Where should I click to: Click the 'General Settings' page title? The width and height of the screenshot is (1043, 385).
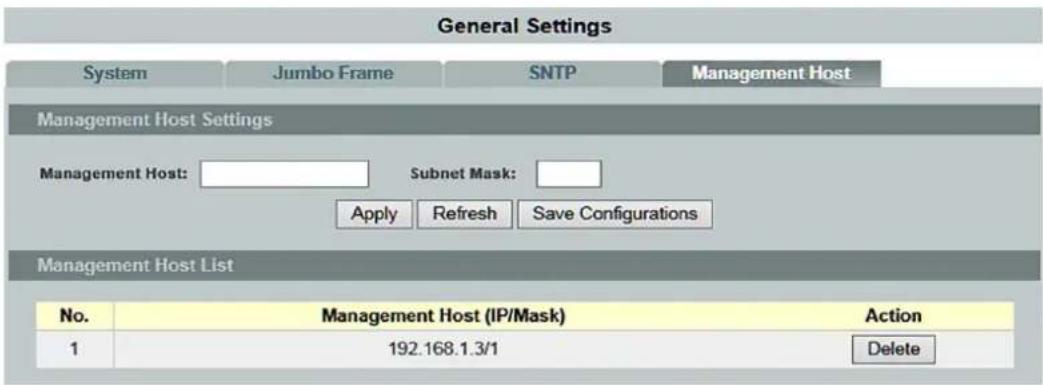pyautogui.click(x=525, y=27)
